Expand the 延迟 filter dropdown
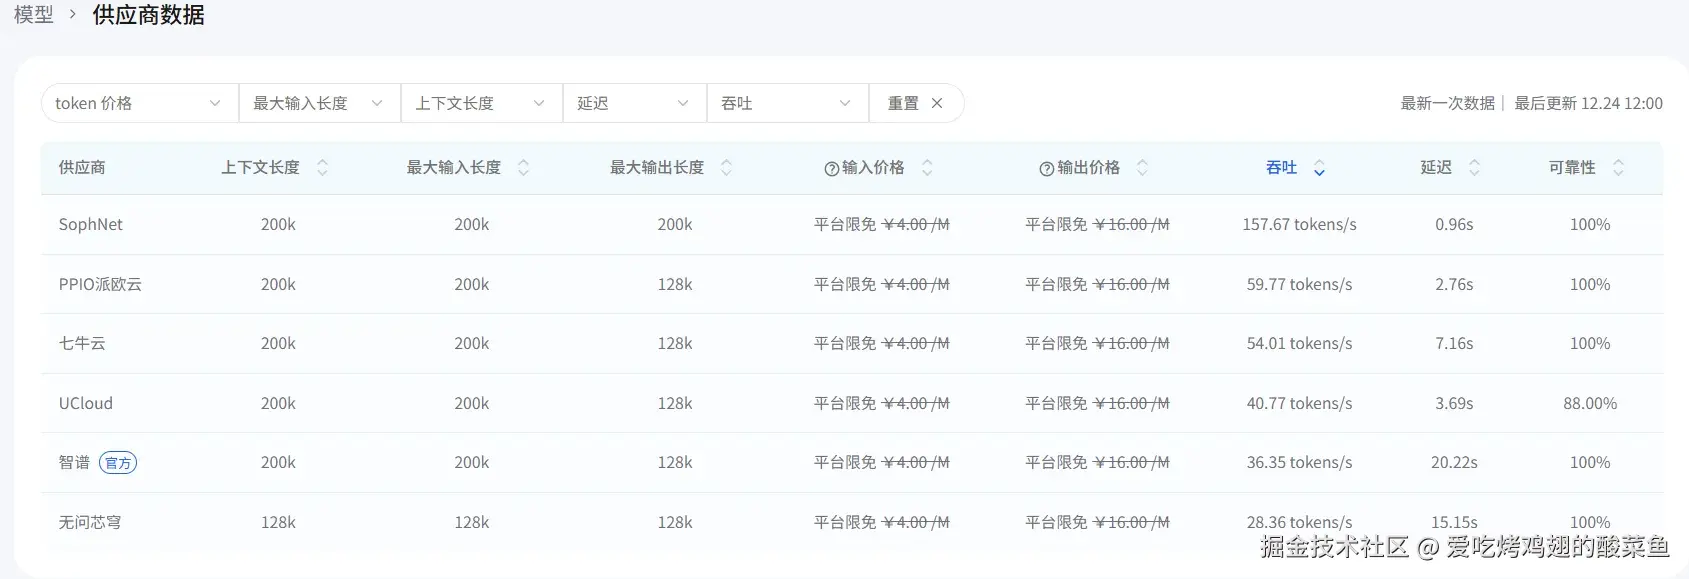This screenshot has height=579, width=1689. [634, 103]
